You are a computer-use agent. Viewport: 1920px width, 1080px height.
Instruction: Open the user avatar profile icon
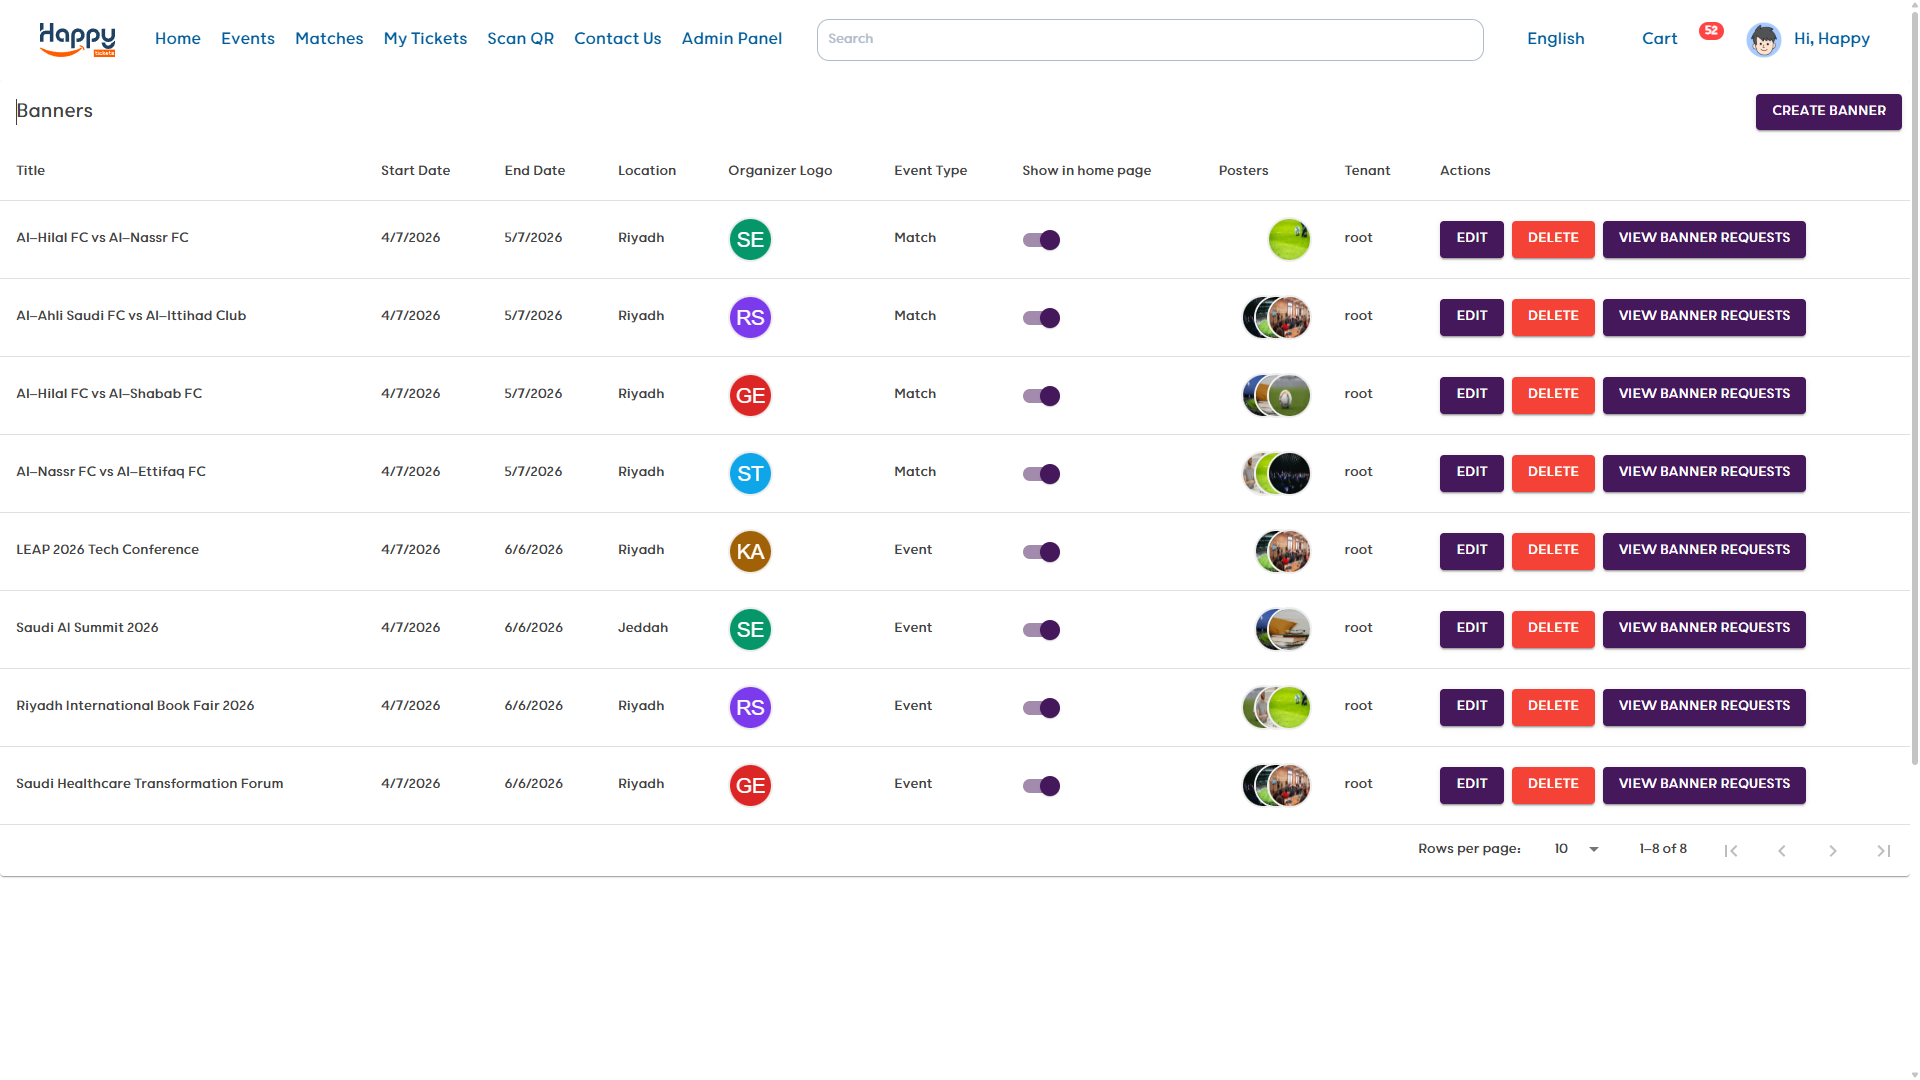(1763, 40)
